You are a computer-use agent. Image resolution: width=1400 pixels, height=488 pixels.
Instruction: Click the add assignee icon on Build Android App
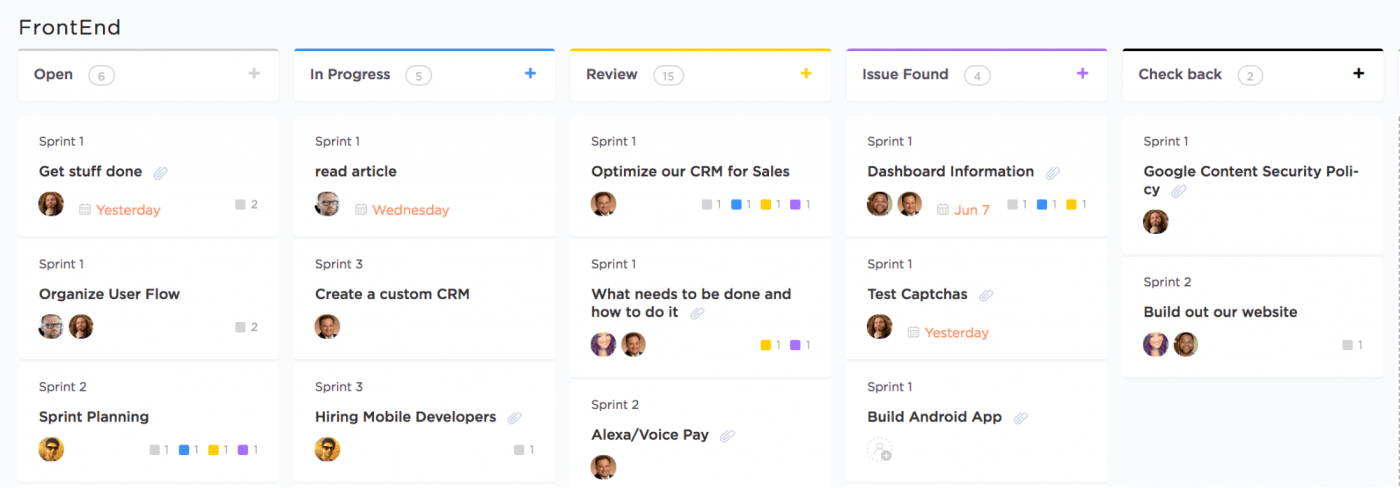(x=879, y=450)
